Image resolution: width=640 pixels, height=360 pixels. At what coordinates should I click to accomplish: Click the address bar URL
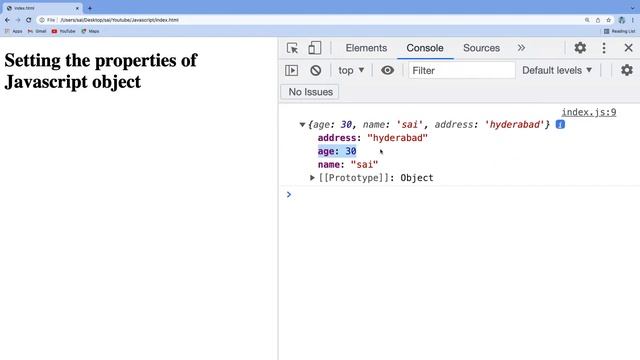pyautogui.click(x=119, y=20)
